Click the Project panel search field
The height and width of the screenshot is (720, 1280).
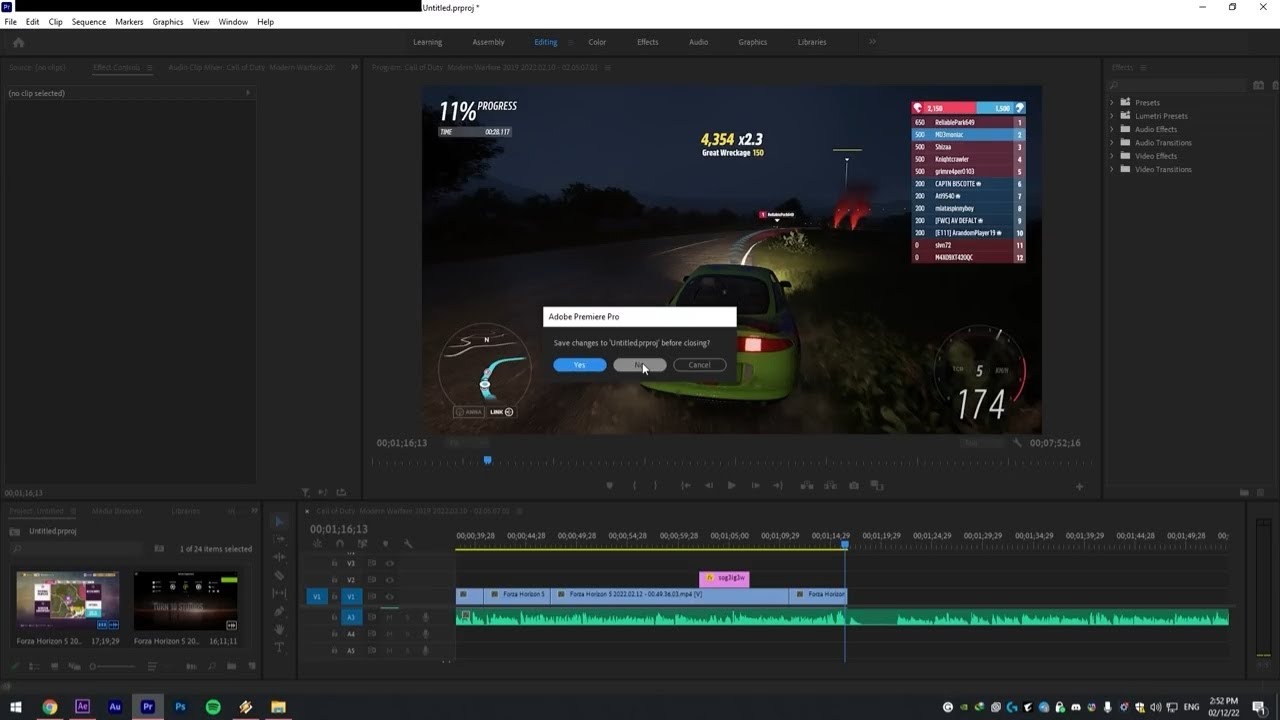coord(78,549)
